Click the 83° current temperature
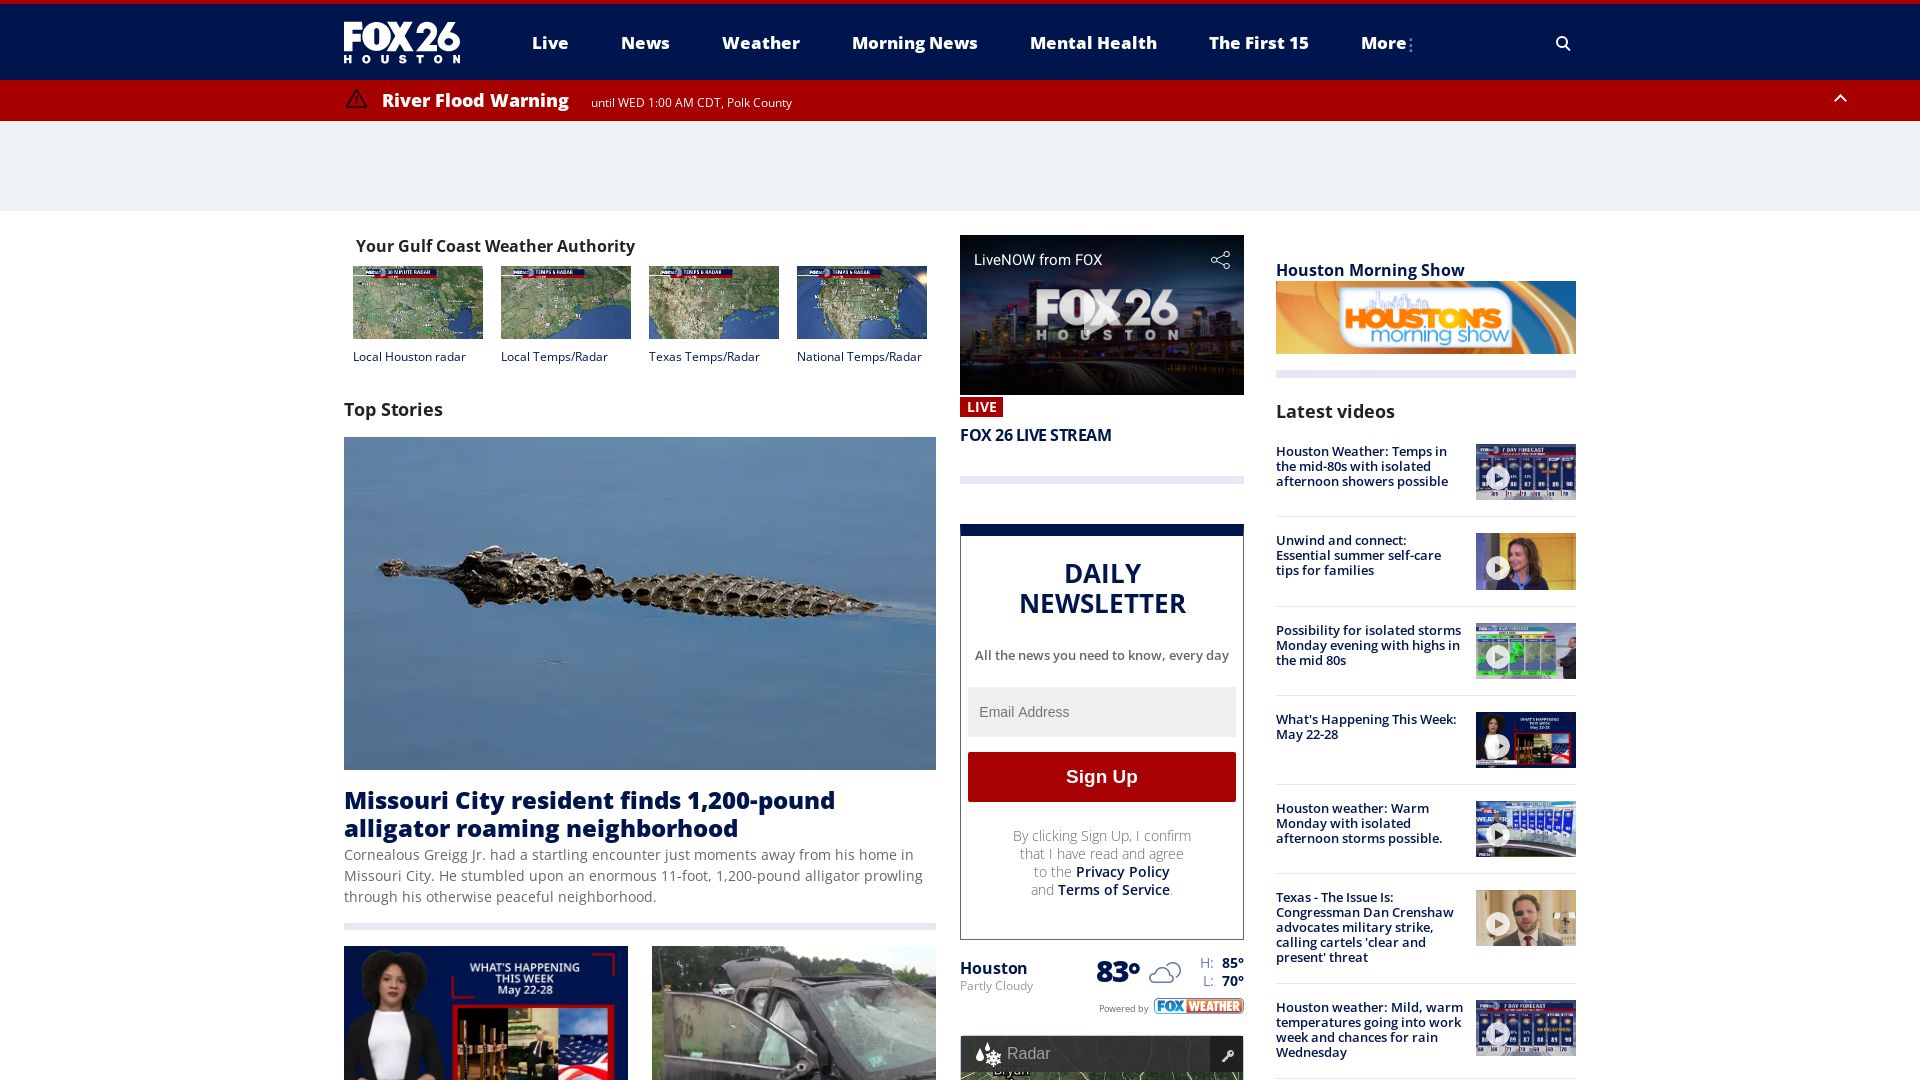Screen dimensions: 1920x1080 [x=1118, y=971]
